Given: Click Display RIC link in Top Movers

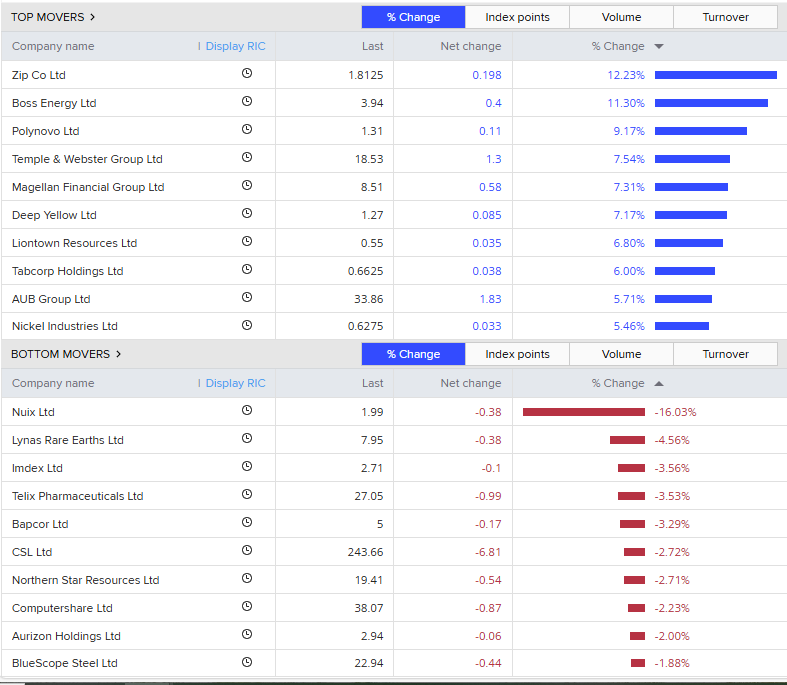Looking at the screenshot, I should click(x=235, y=46).
